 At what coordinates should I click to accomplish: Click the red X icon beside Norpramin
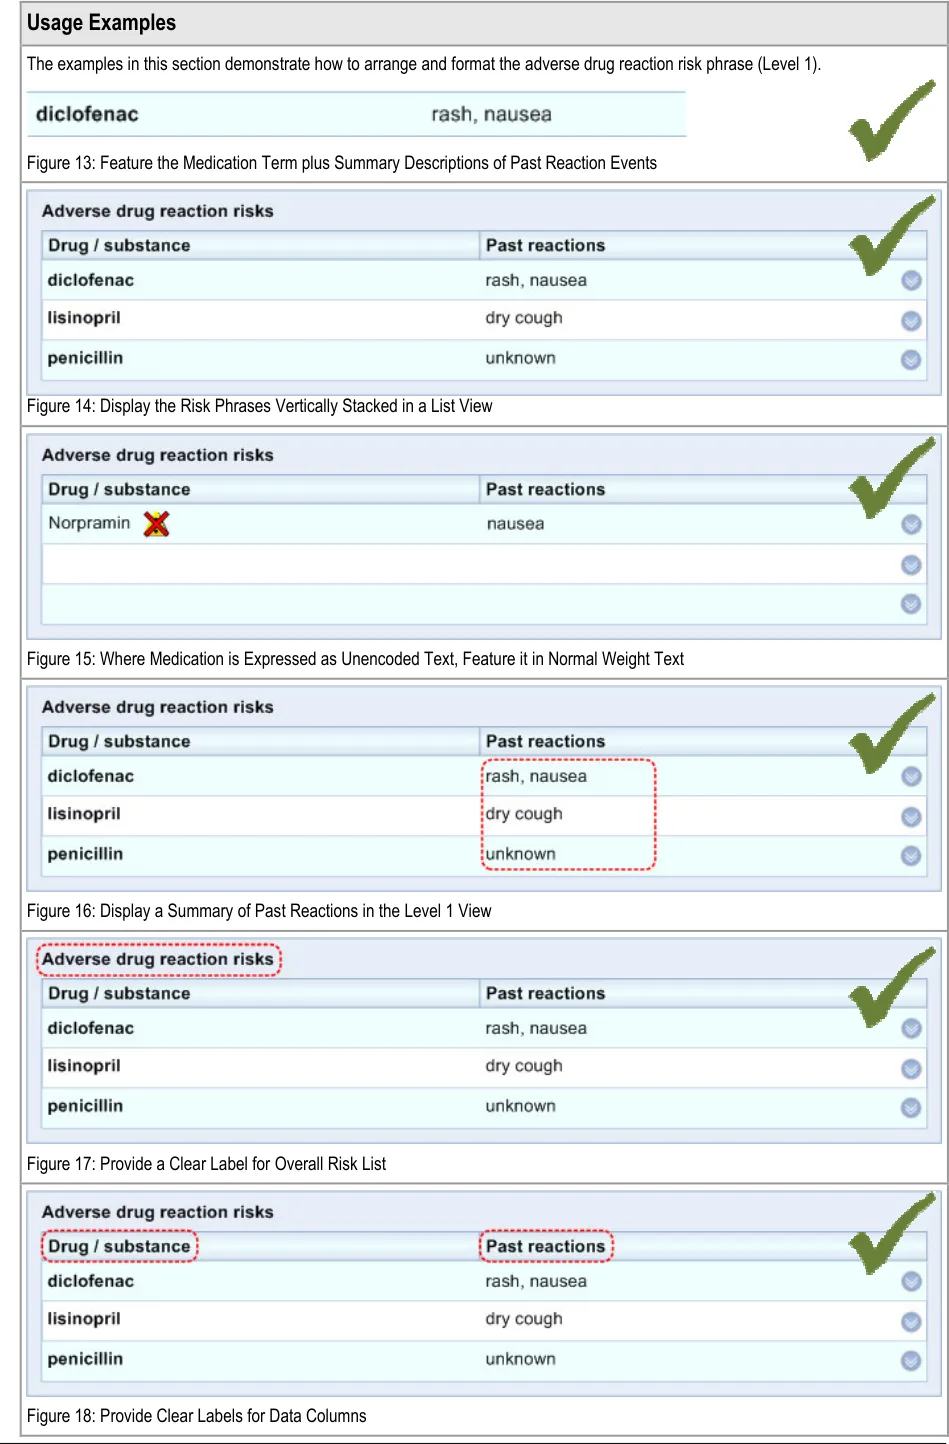point(156,523)
